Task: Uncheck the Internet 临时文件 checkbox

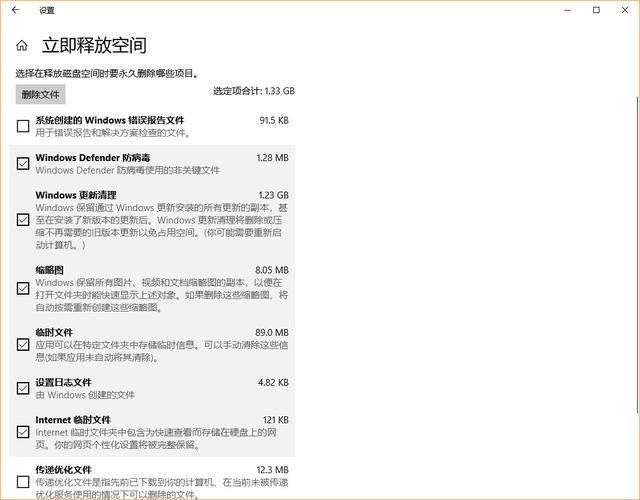Action: point(23,432)
